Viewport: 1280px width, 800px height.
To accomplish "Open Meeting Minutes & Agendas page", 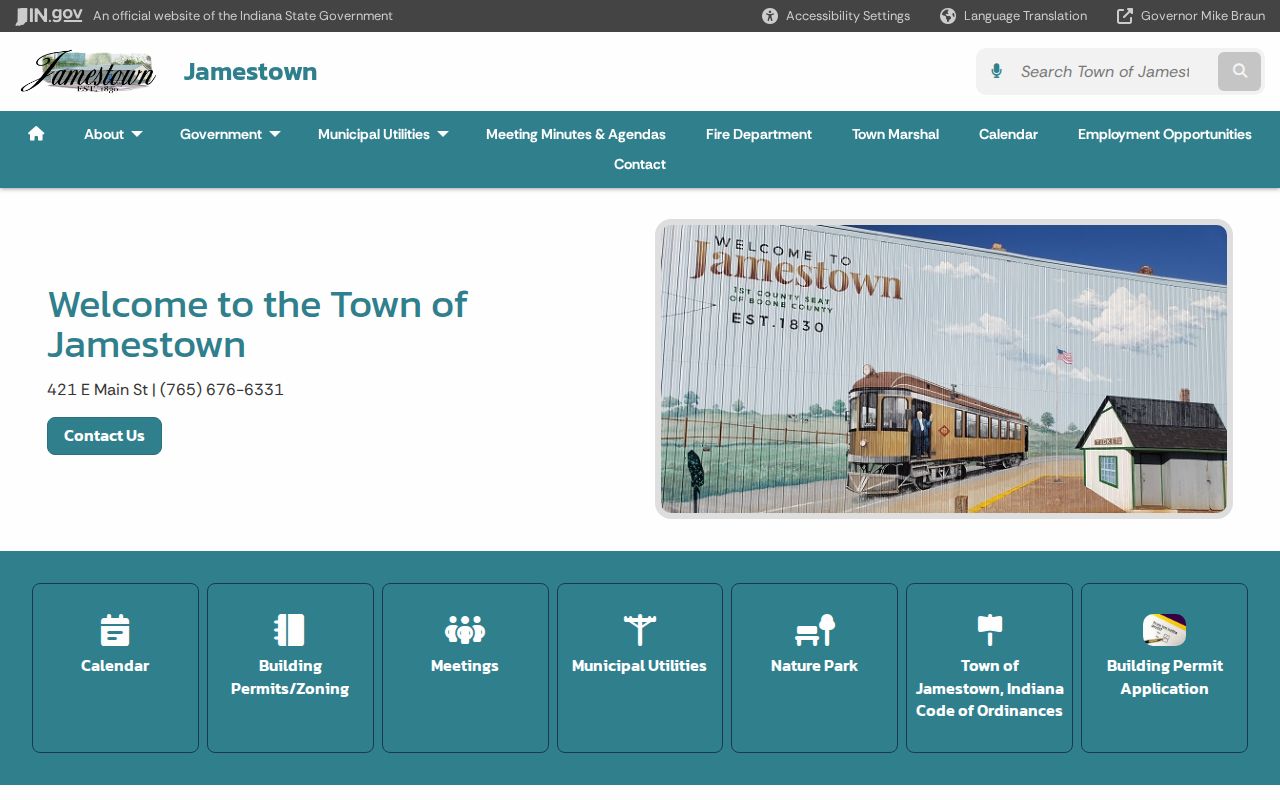I will tap(576, 134).
